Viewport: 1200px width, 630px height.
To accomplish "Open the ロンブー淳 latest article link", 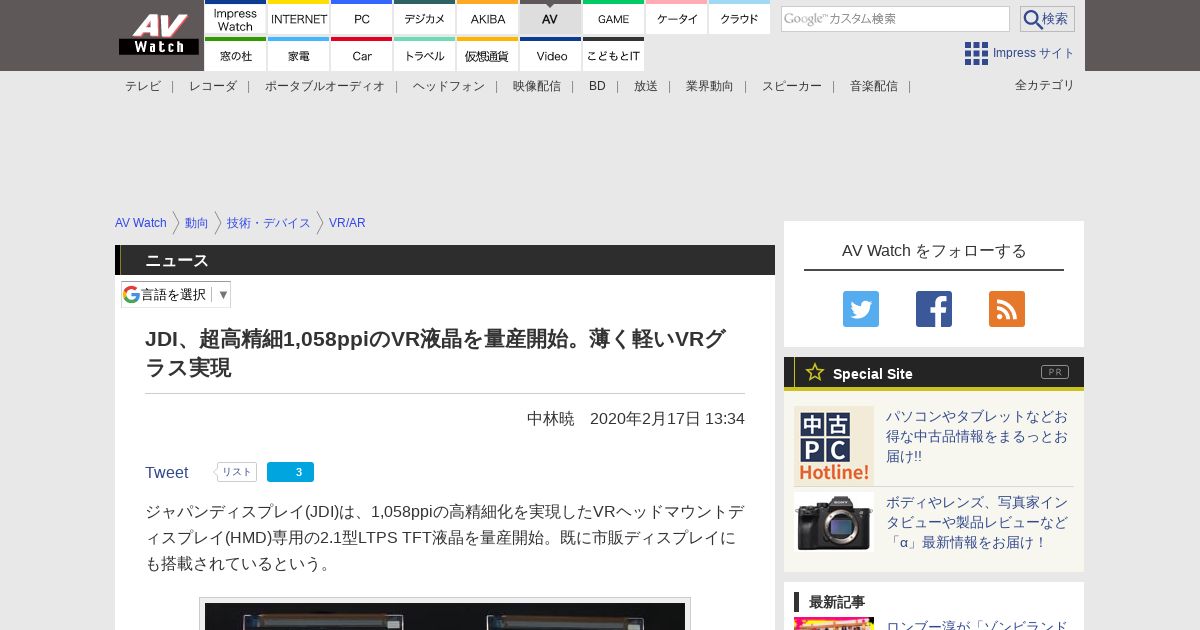I will pos(977,624).
